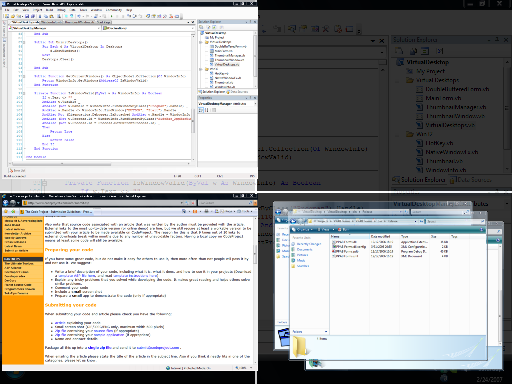The image size is (512, 384).
Task: Toggle the auto-hide pin on the dimmed Solution Explorer
Action: tap(497, 40)
